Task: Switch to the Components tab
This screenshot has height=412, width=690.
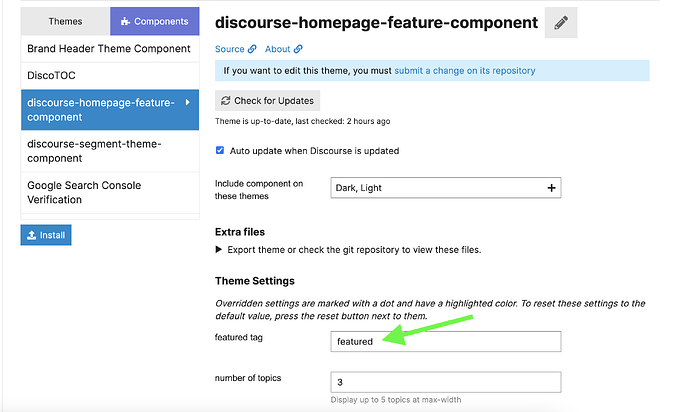Action: [x=154, y=21]
